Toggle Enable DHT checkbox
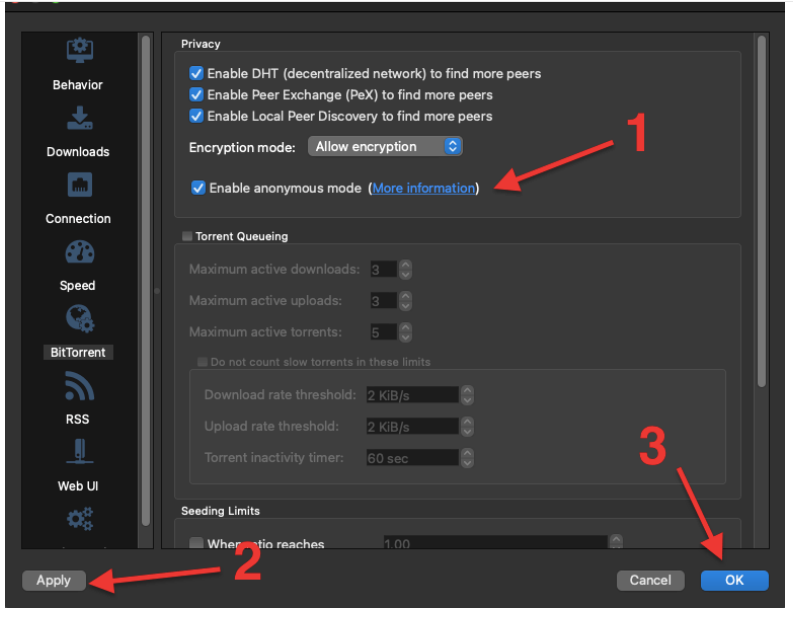The image size is (793, 618). [x=196, y=73]
